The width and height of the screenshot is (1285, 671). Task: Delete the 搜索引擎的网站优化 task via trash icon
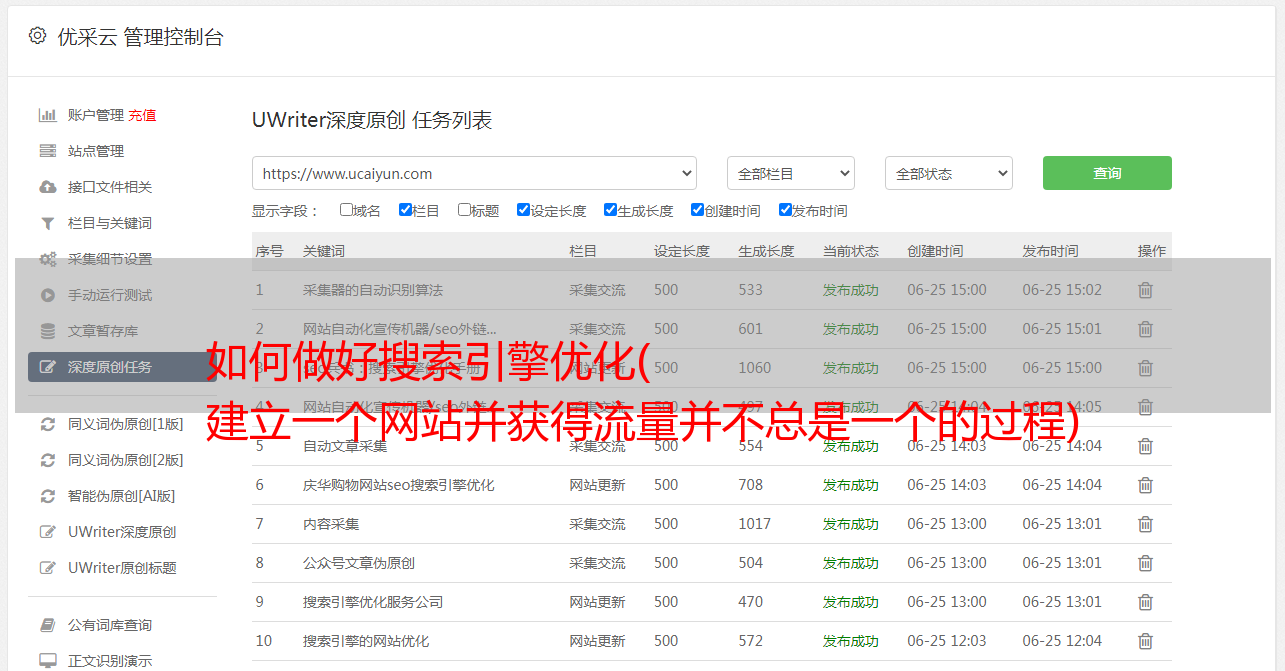pyautogui.click(x=1146, y=641)
